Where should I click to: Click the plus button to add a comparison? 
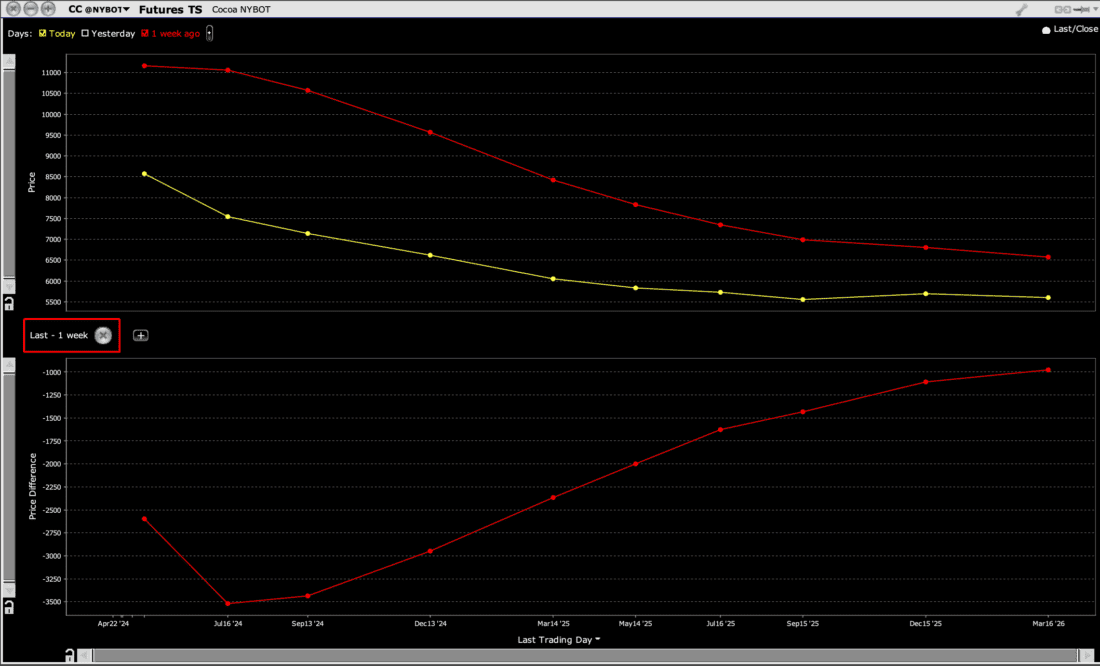click(x=140, y=335)
